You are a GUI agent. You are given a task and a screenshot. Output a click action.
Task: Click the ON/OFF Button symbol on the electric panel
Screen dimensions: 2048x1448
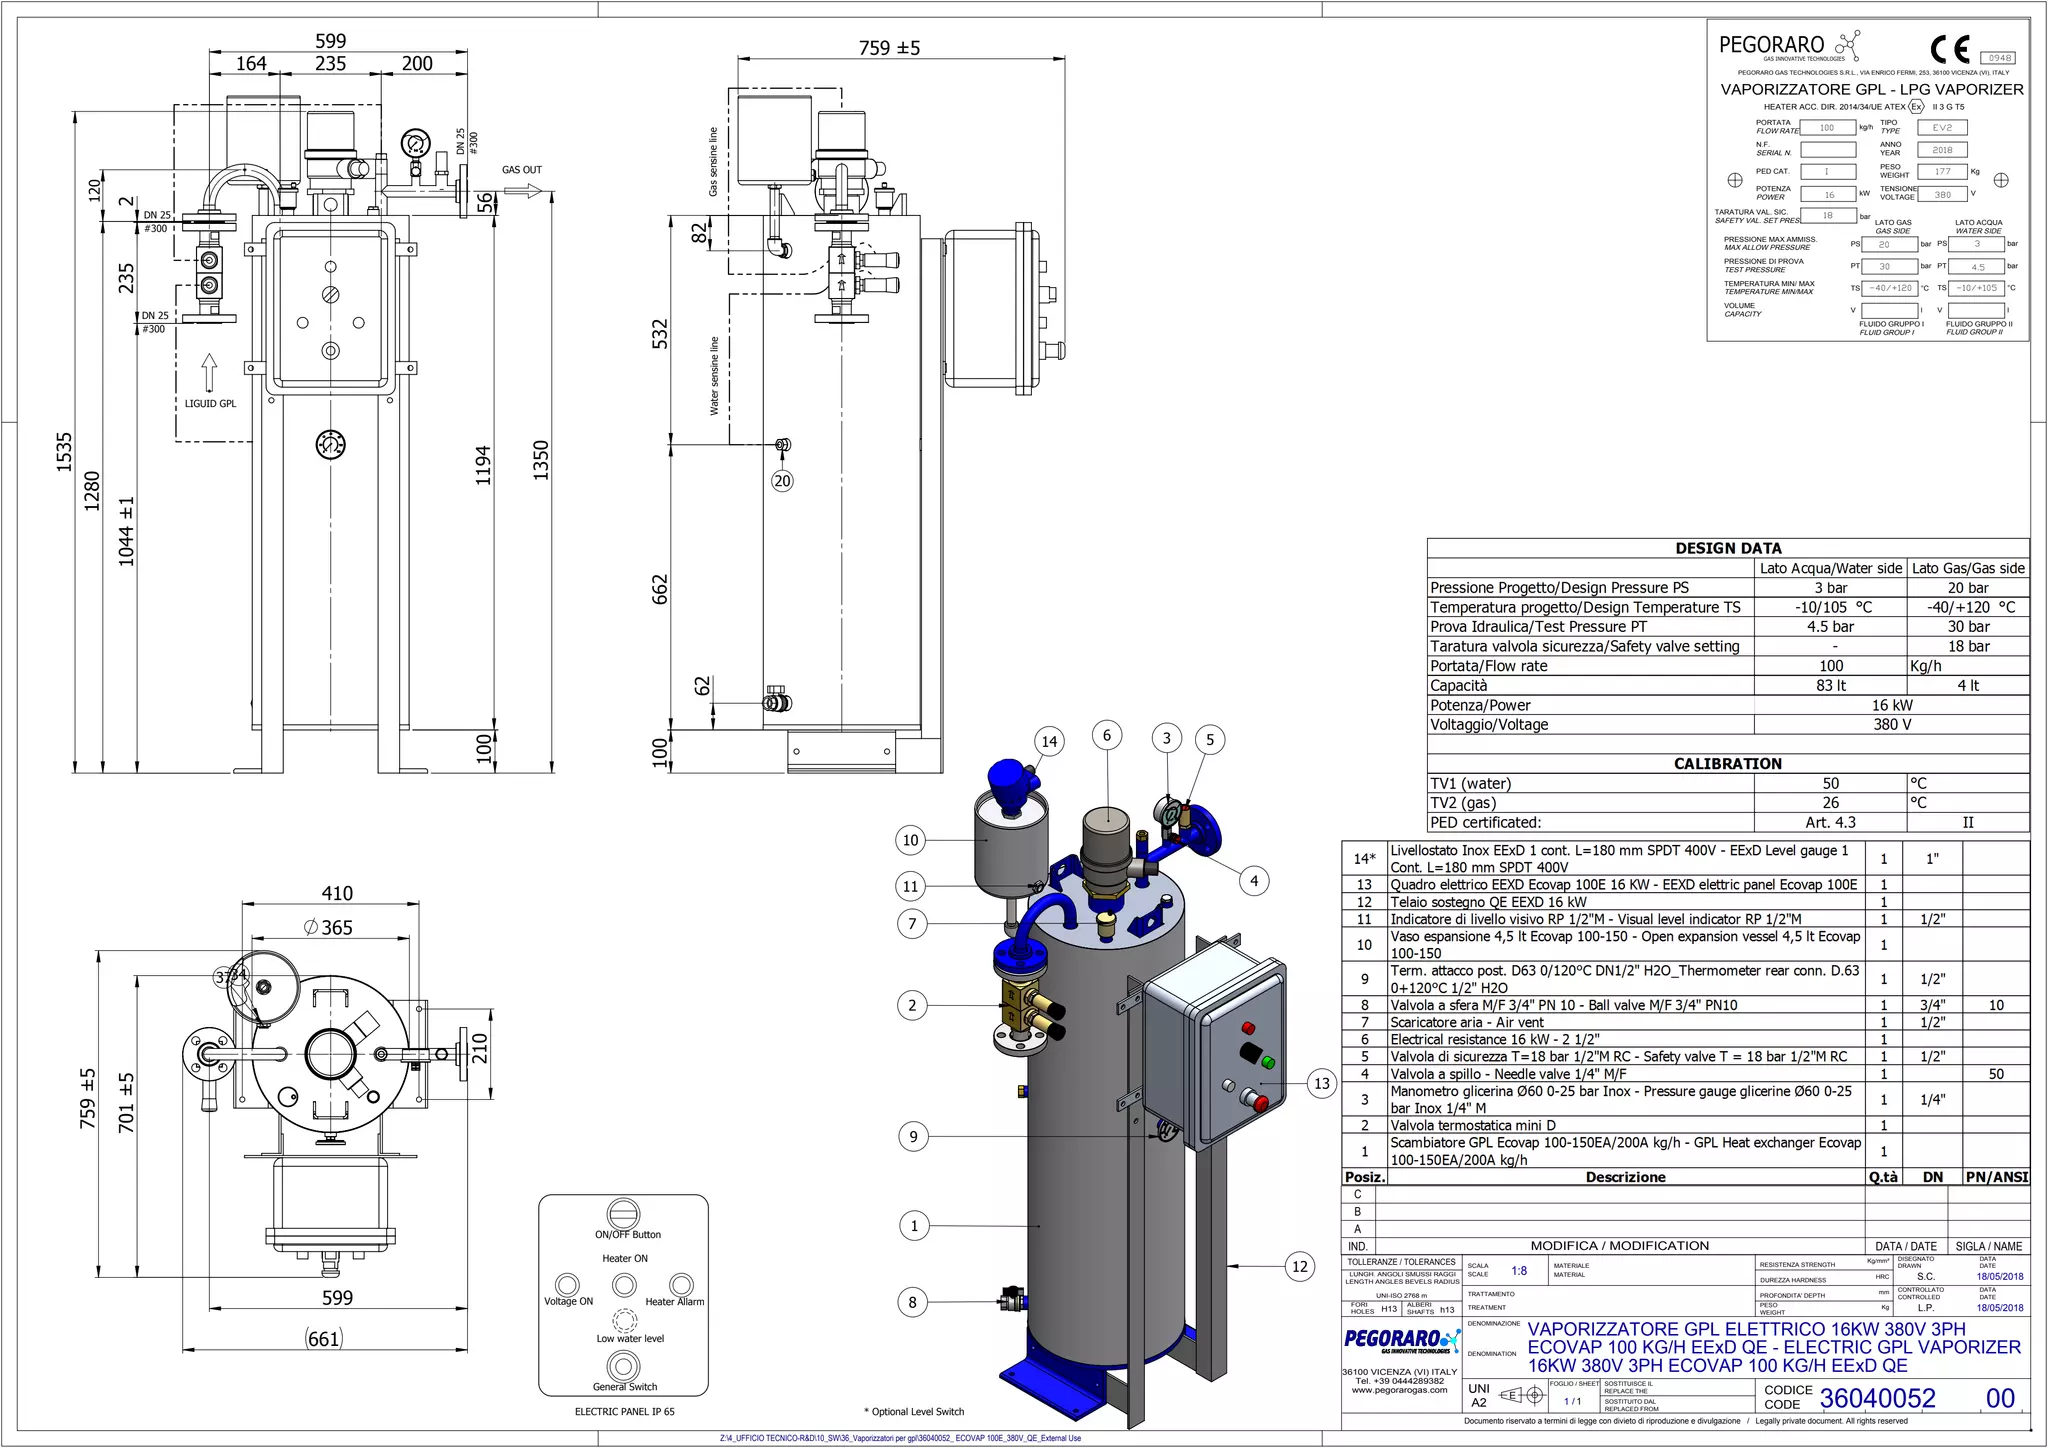[623, 1214]
